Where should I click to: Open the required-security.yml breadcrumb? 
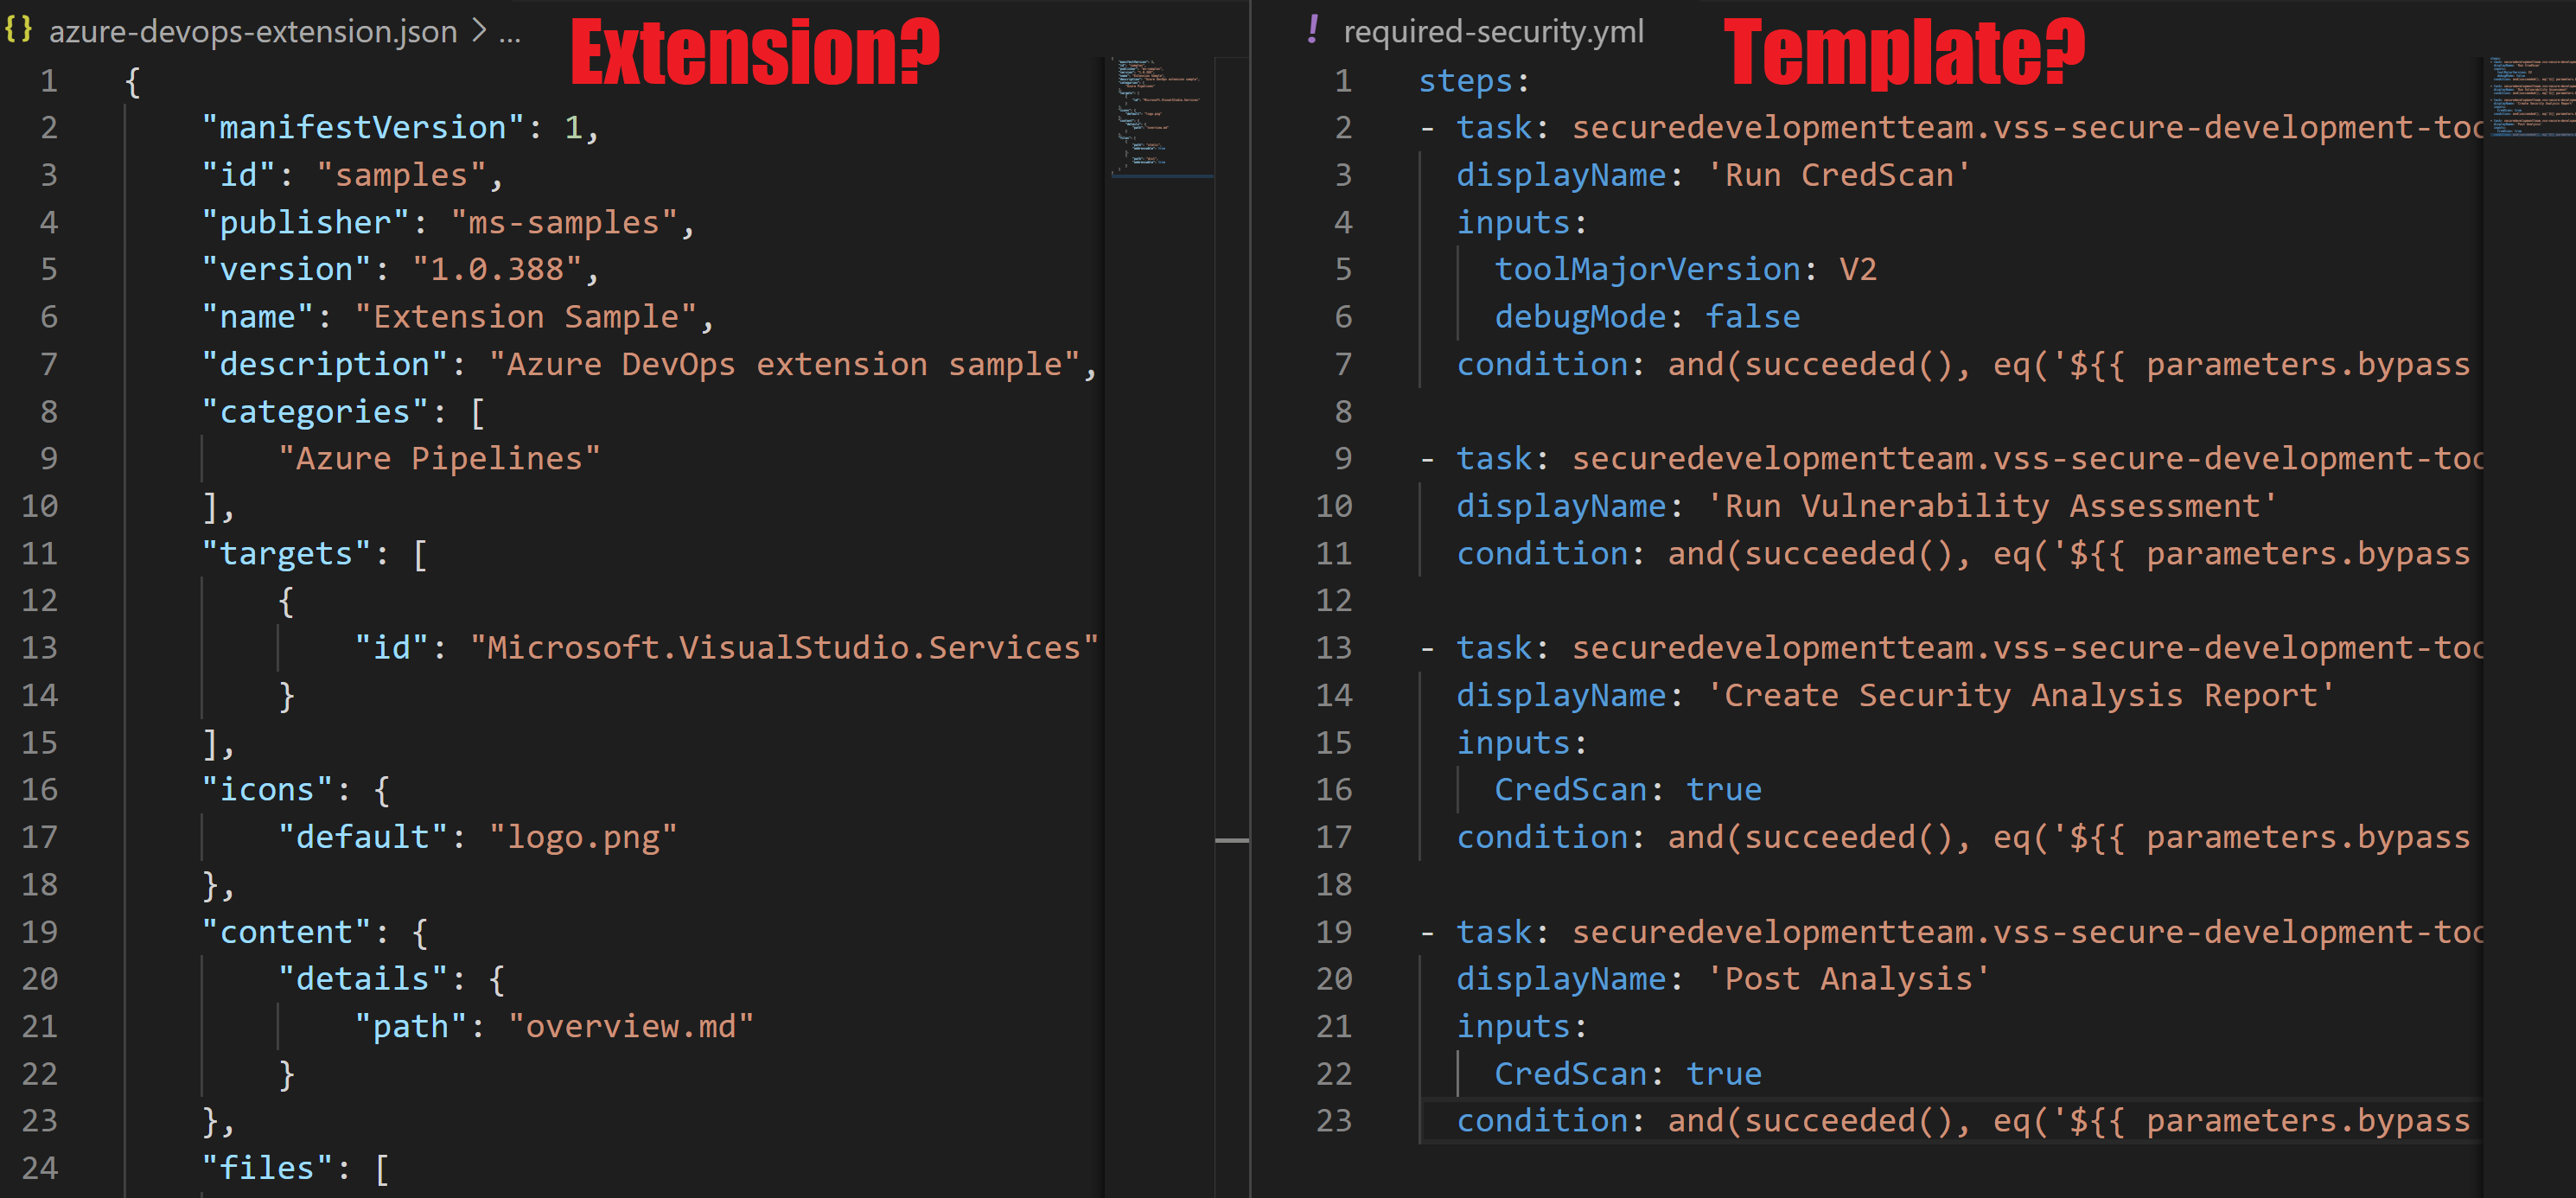(1493, 32)
